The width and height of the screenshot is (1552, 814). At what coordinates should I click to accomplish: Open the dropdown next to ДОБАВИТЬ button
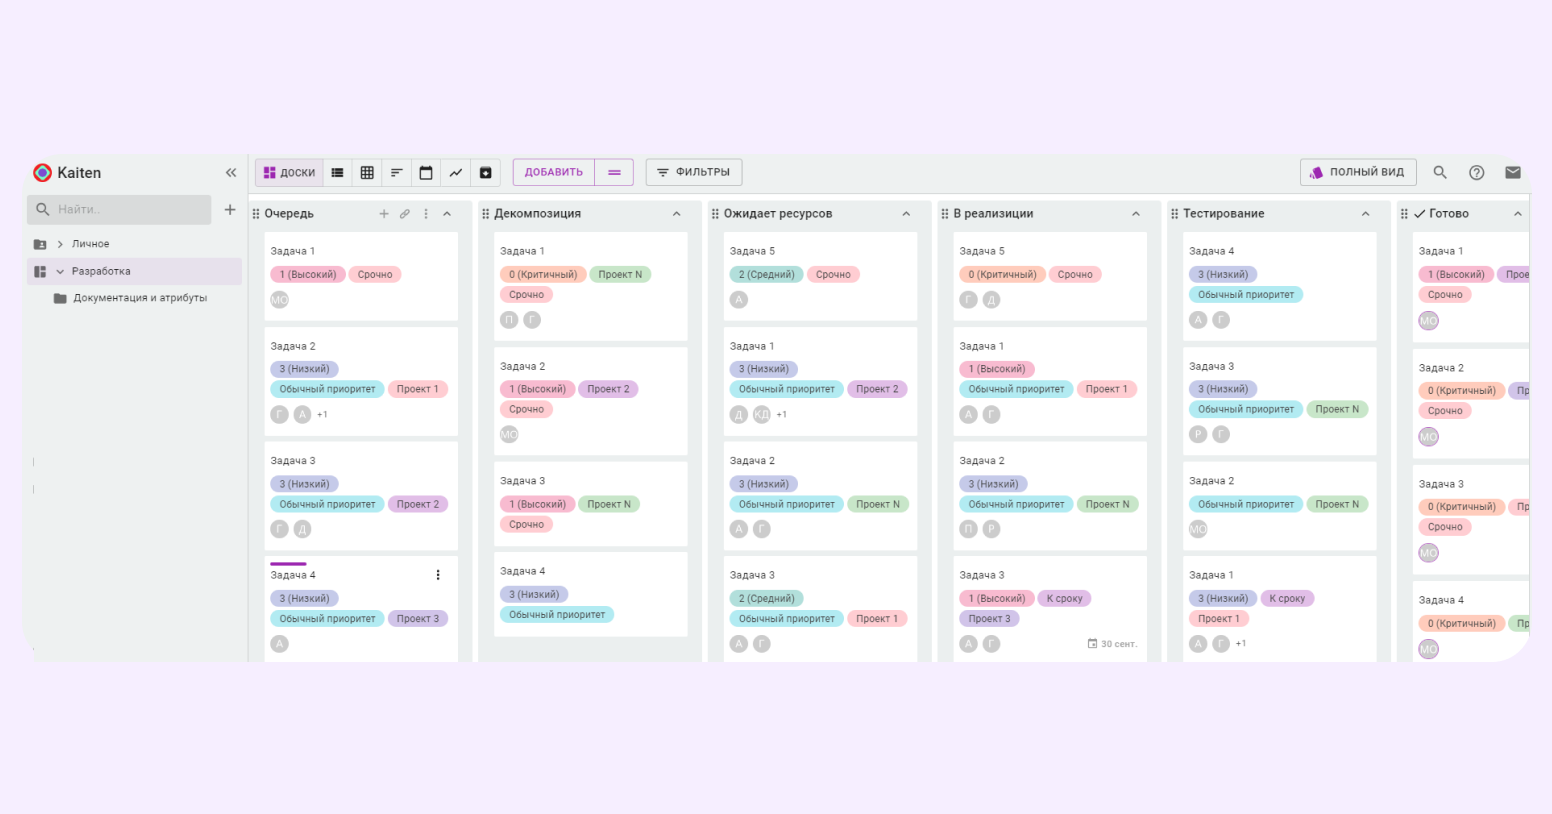tap(614, 173)
